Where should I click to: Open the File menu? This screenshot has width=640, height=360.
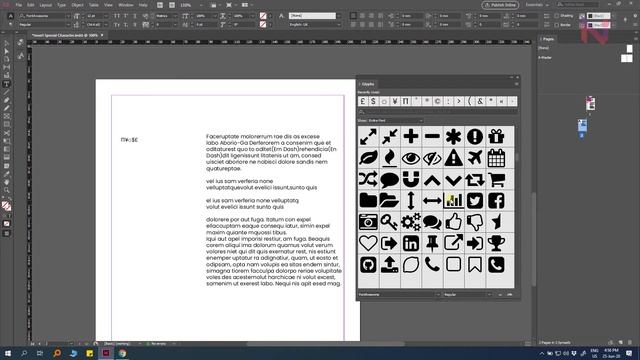19,5
